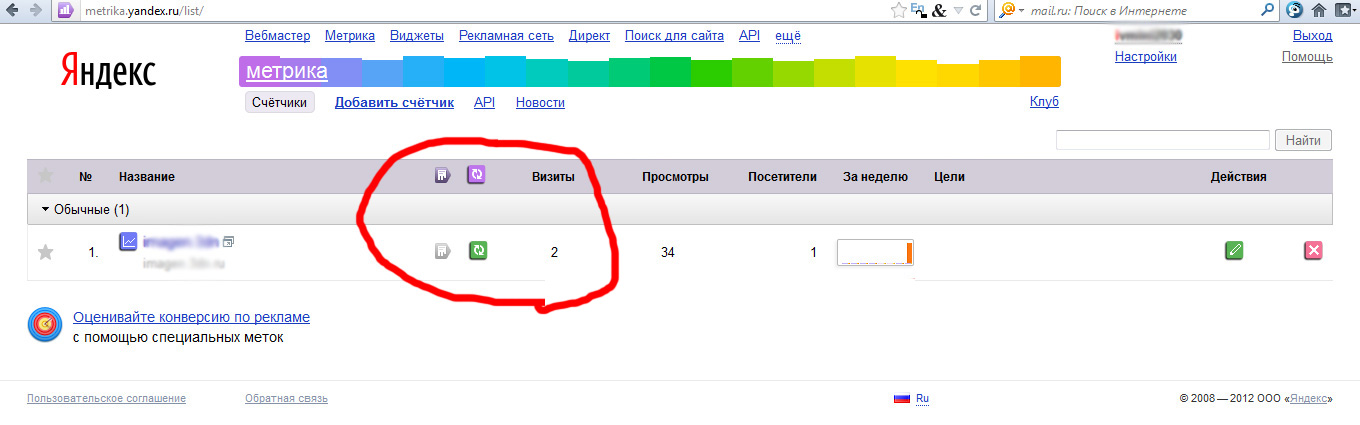The height and width of the screenshot is (425, 1360).
Task: Open the API tab below the banner
Action: [x=484, y=102]
